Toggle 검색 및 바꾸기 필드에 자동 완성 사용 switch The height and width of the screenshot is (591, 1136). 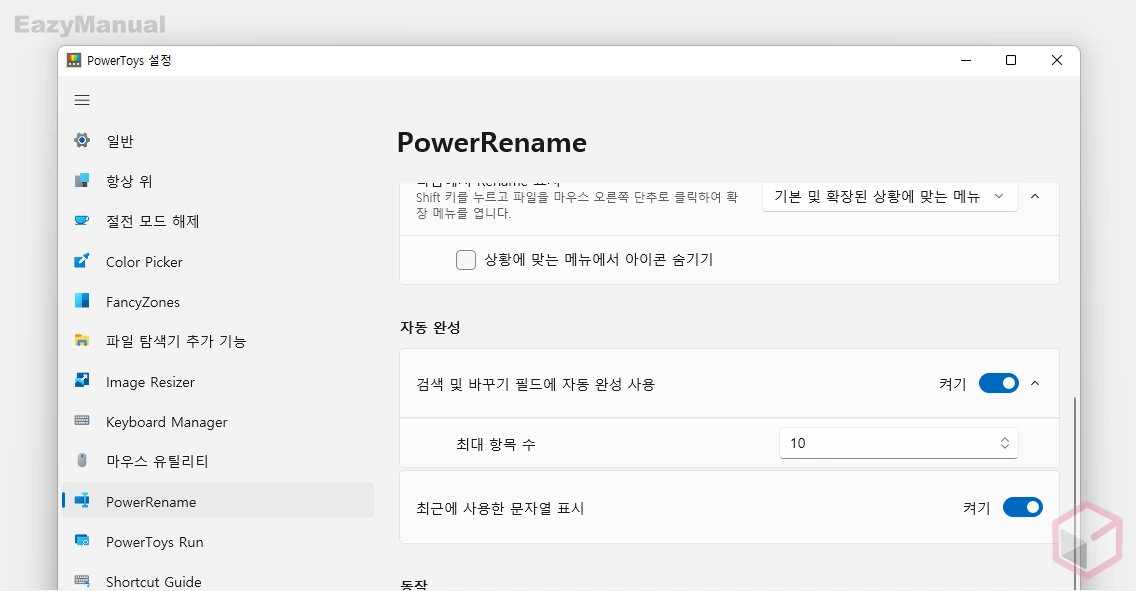point(998,383)
